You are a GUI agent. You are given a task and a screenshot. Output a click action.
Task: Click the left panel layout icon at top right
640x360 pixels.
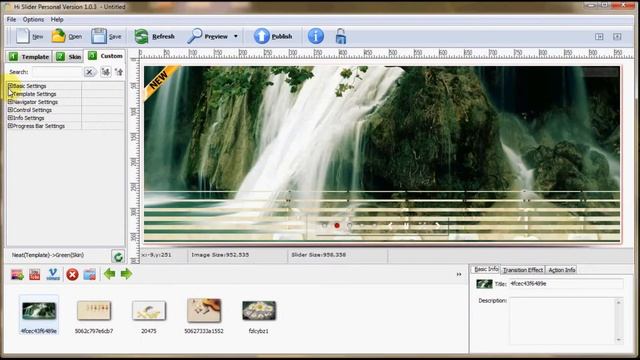click(x=599, y=37)
